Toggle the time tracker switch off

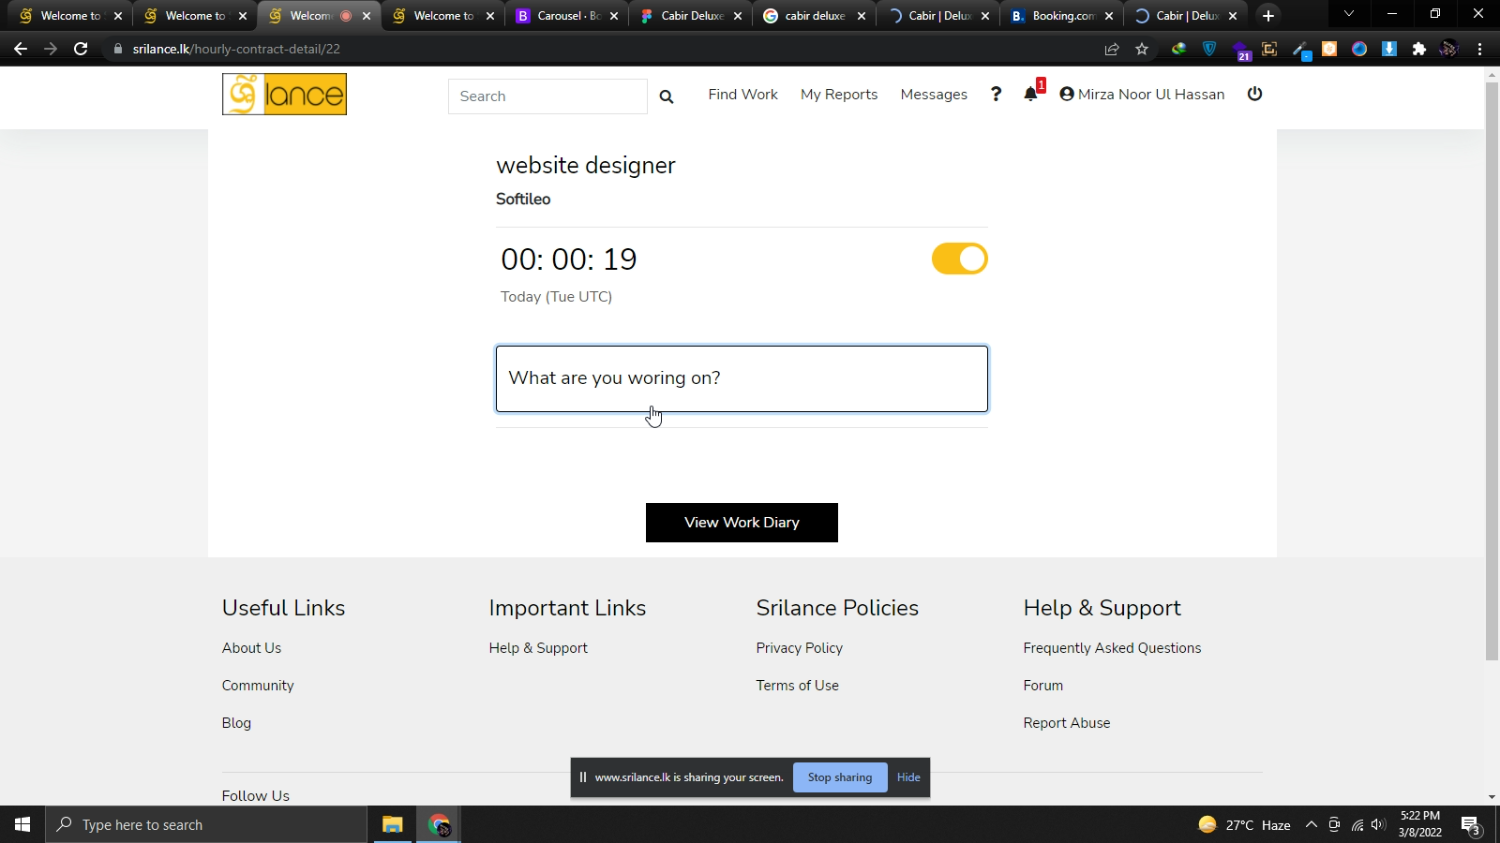[959, 259]
